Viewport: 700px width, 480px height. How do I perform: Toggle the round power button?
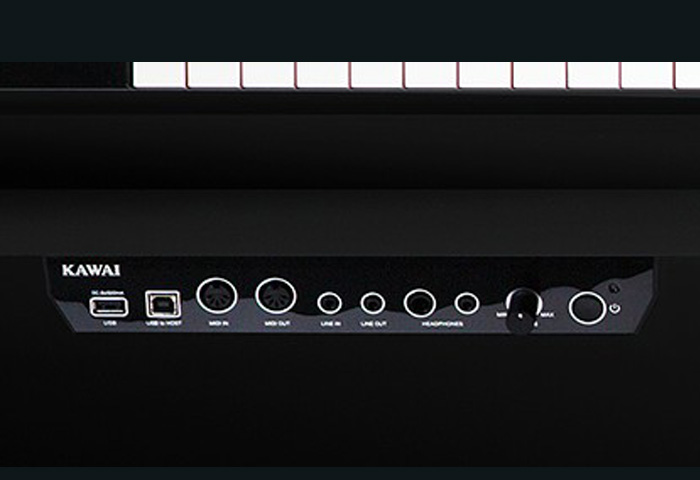[587, 308]
